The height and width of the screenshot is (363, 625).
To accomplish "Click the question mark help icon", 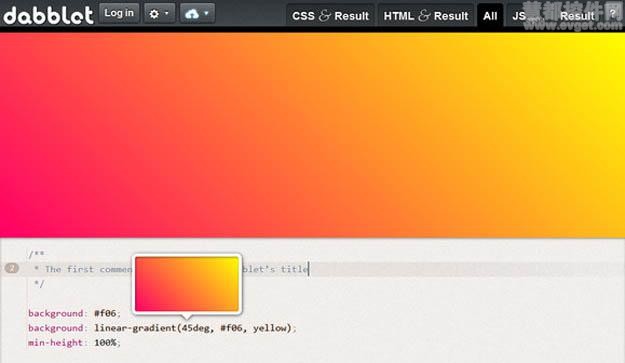I will (x=612, y=14).
